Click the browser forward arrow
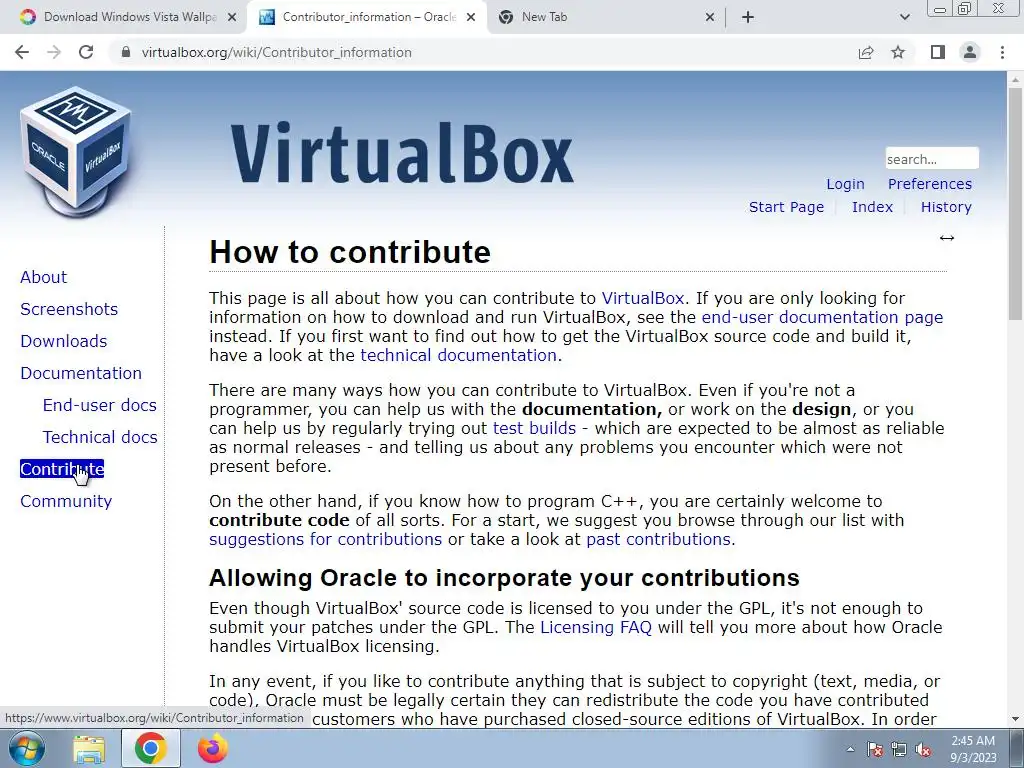 pyautogui.click(x=54, y=52)
